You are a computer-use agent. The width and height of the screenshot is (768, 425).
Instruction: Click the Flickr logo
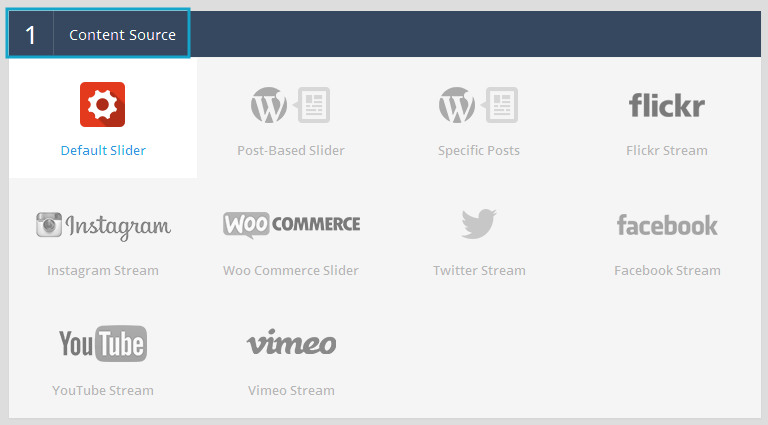click(666, 106)
